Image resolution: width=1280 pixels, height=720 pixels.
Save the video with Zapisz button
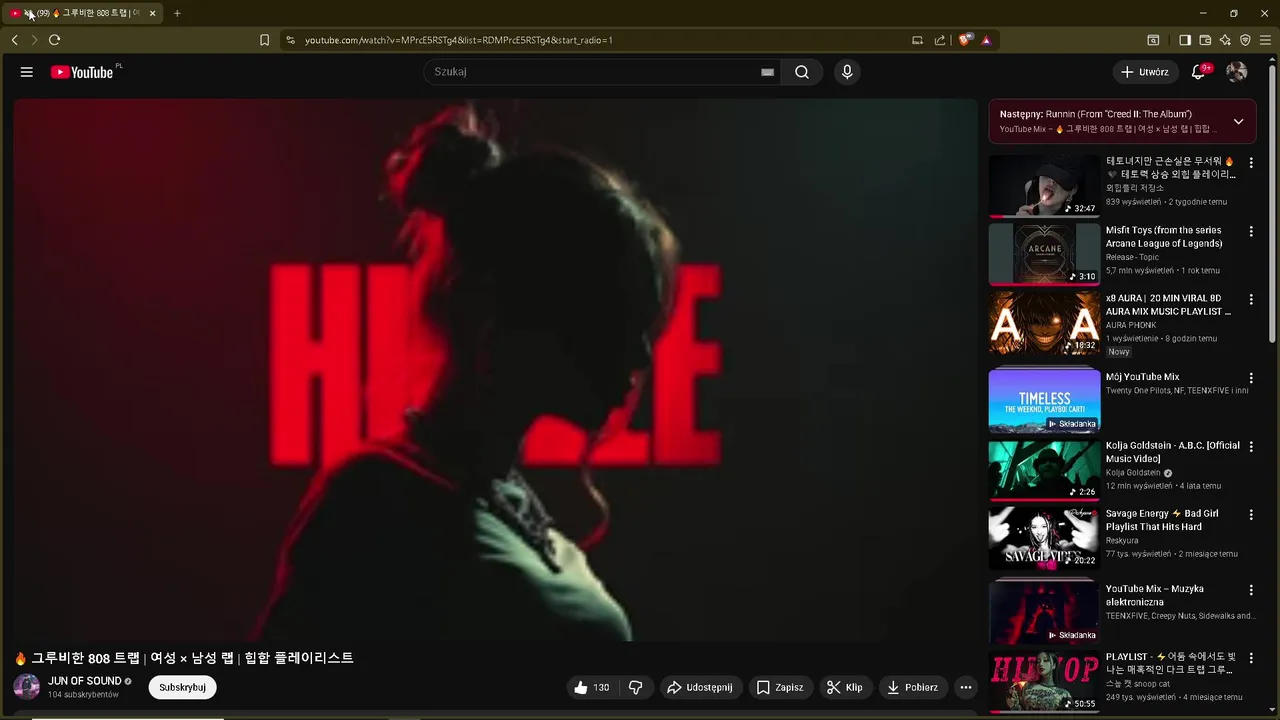tap(780, 687)
